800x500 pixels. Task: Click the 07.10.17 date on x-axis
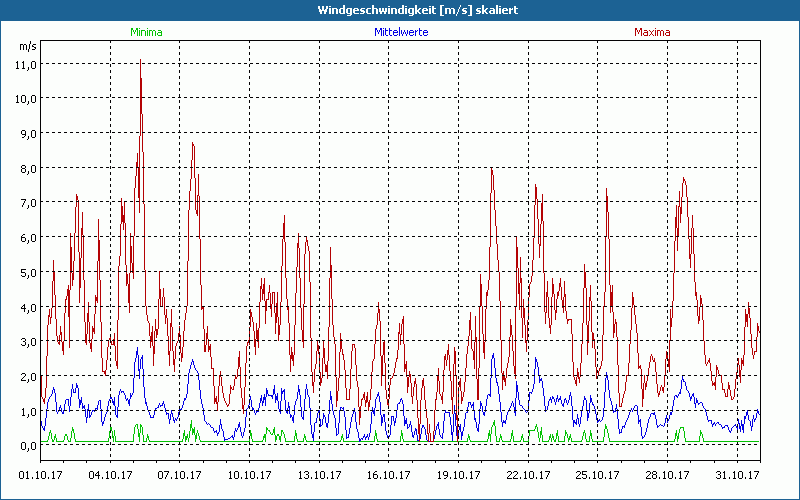click(x=180, y=475)
